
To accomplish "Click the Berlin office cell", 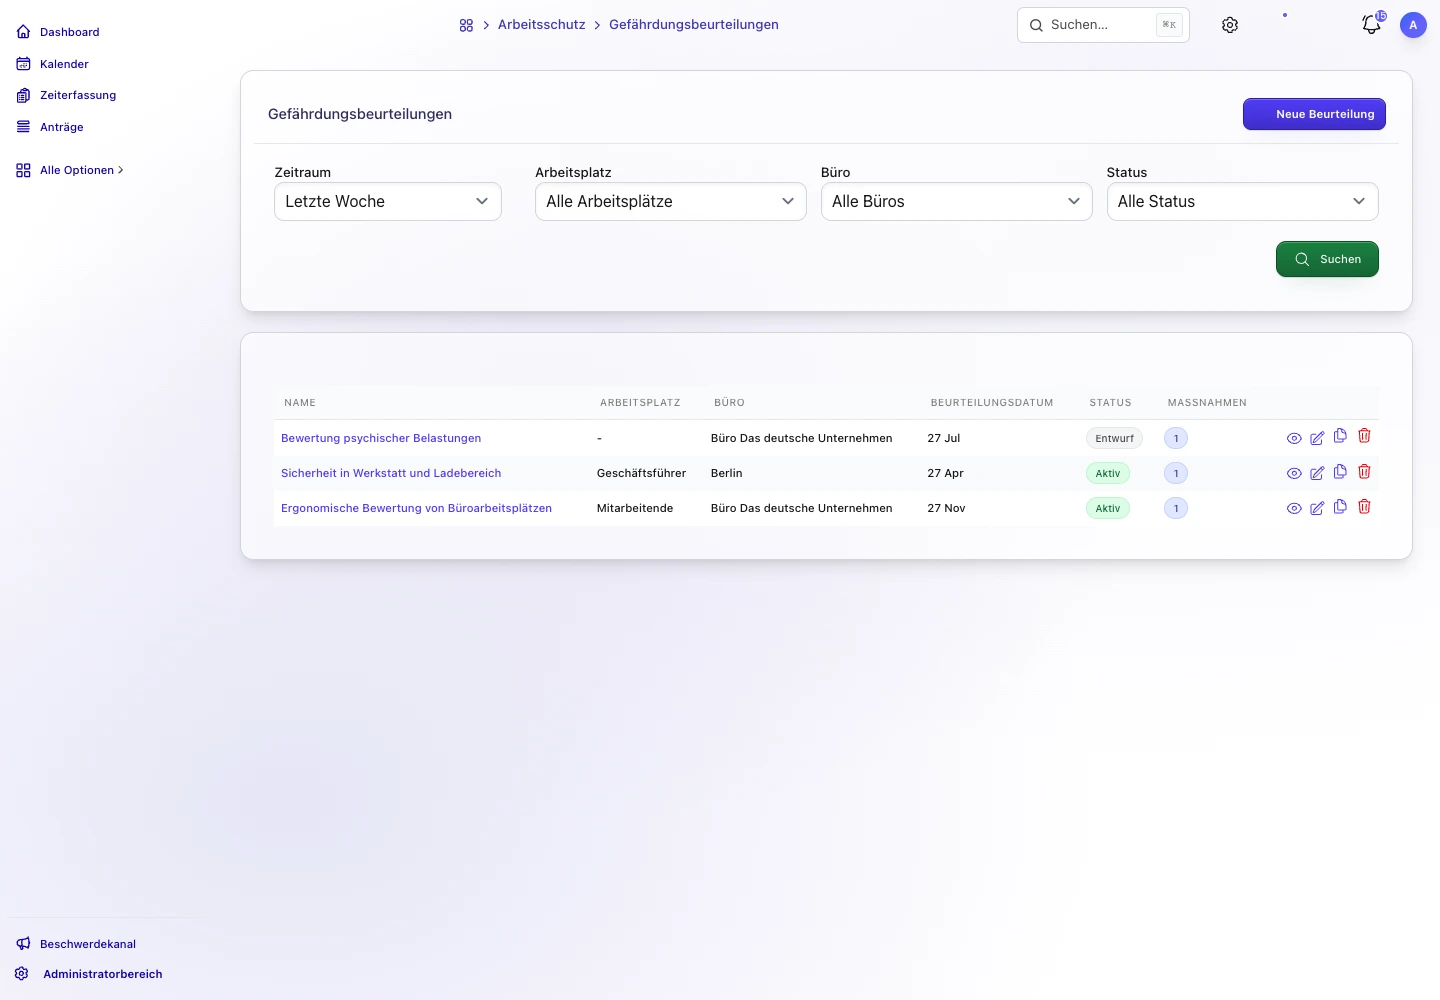I will 727,473.
